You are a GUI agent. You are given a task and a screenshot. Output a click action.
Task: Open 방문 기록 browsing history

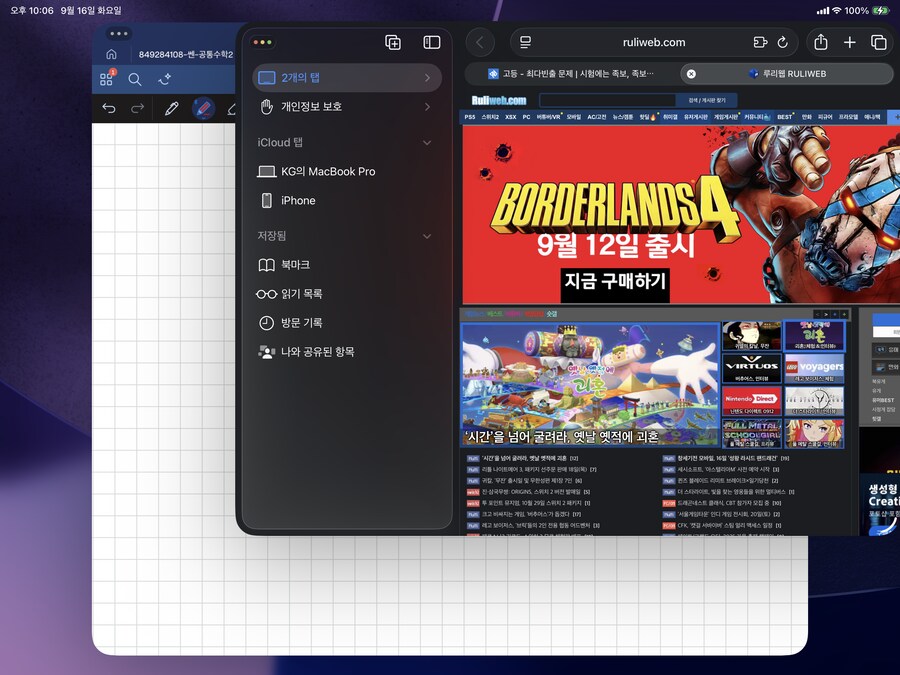[x=346, y=323]
